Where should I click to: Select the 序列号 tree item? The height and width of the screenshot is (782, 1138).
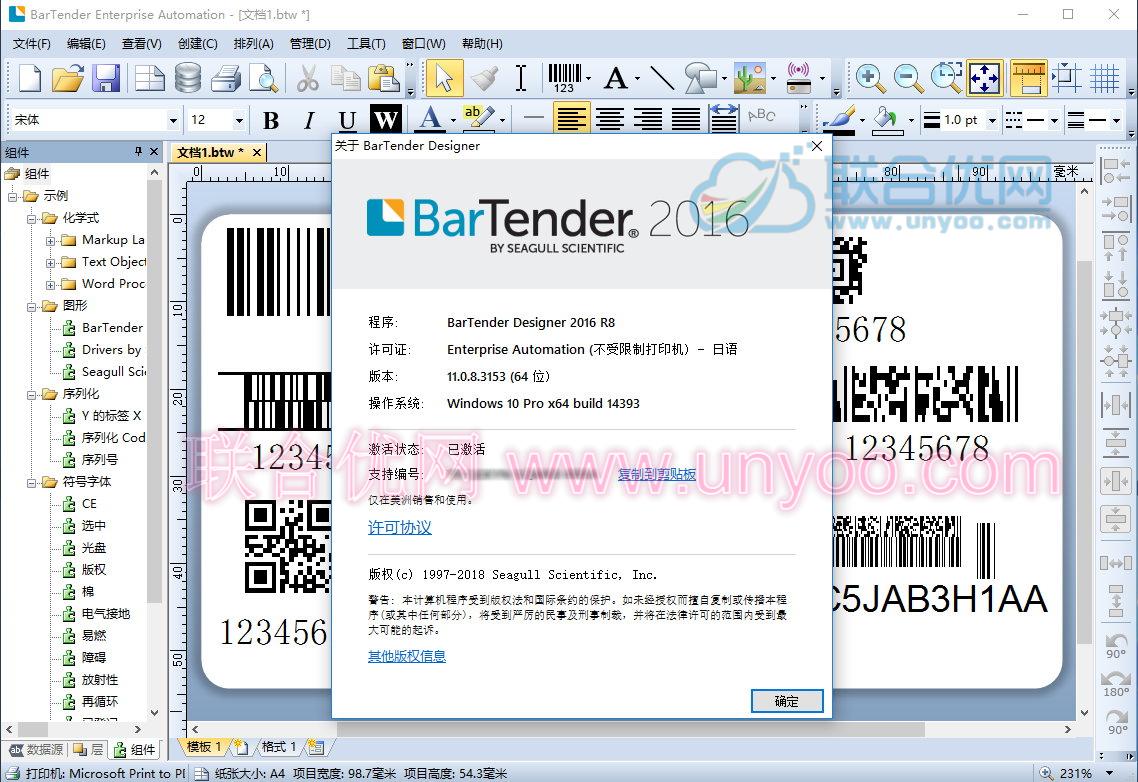click(99, 460)
